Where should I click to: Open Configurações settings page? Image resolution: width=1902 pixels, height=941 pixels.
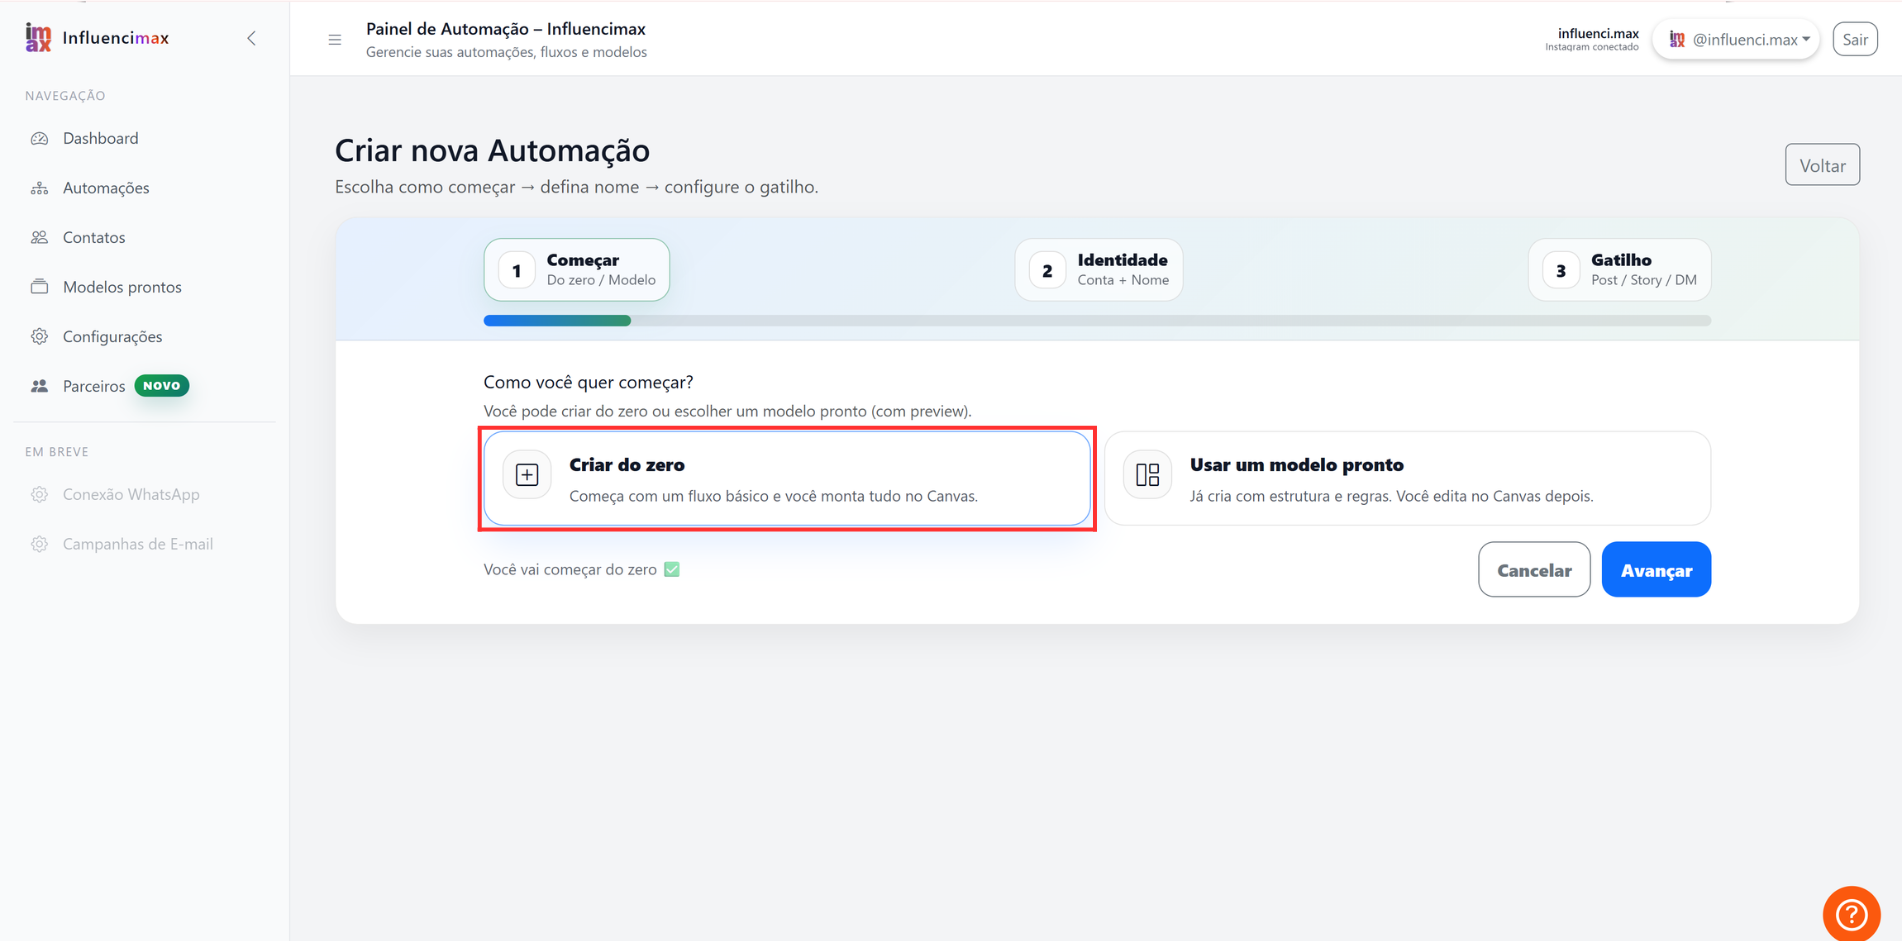point(112,336)
